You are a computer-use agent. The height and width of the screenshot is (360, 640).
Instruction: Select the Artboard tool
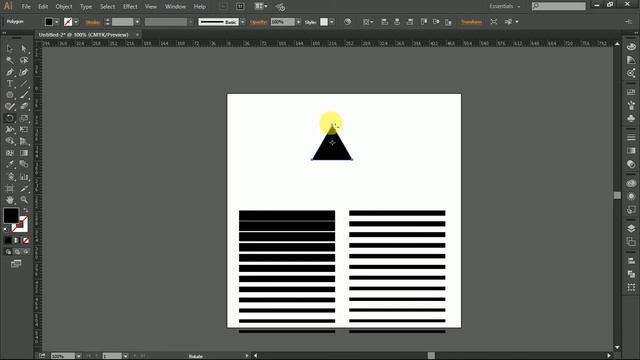point(10,189)
